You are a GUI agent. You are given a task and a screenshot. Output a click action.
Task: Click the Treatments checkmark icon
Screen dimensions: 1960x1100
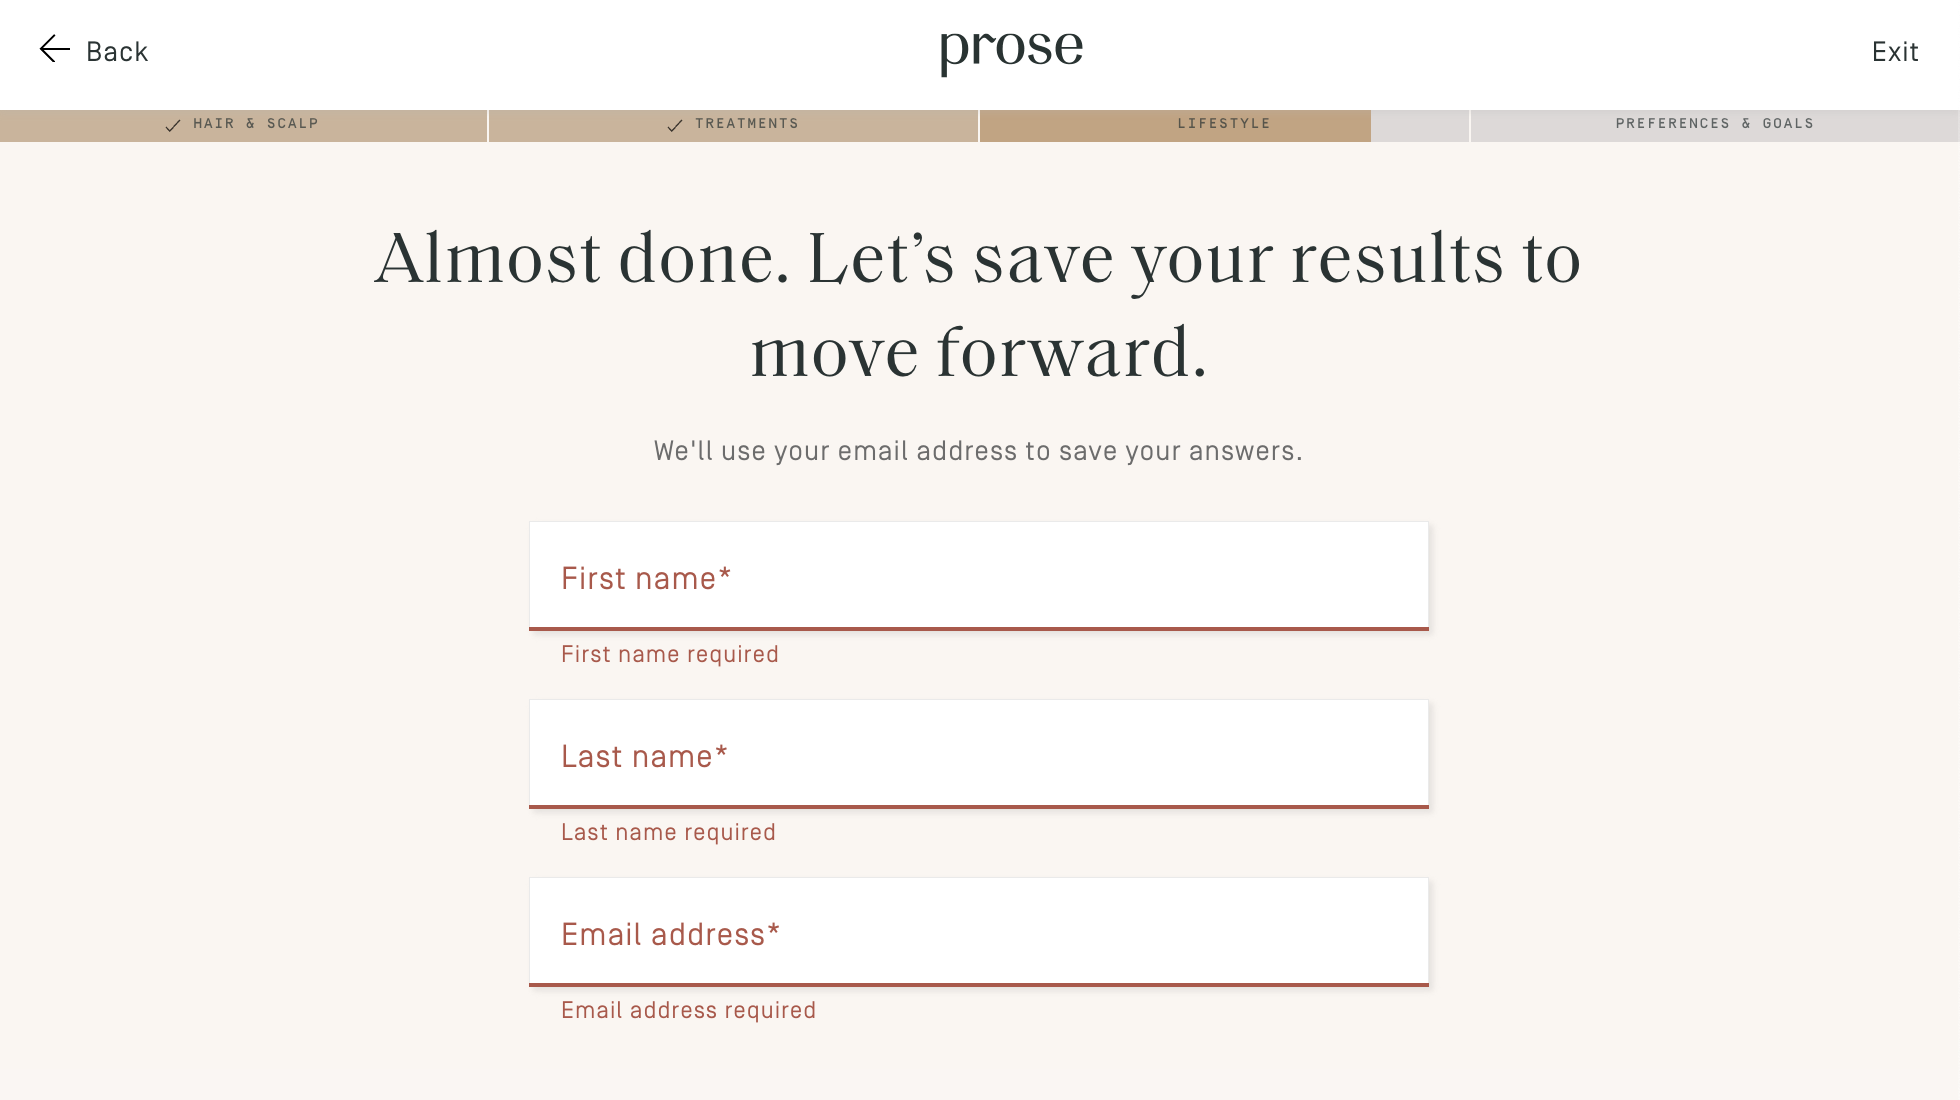click(x=675, y=125)
